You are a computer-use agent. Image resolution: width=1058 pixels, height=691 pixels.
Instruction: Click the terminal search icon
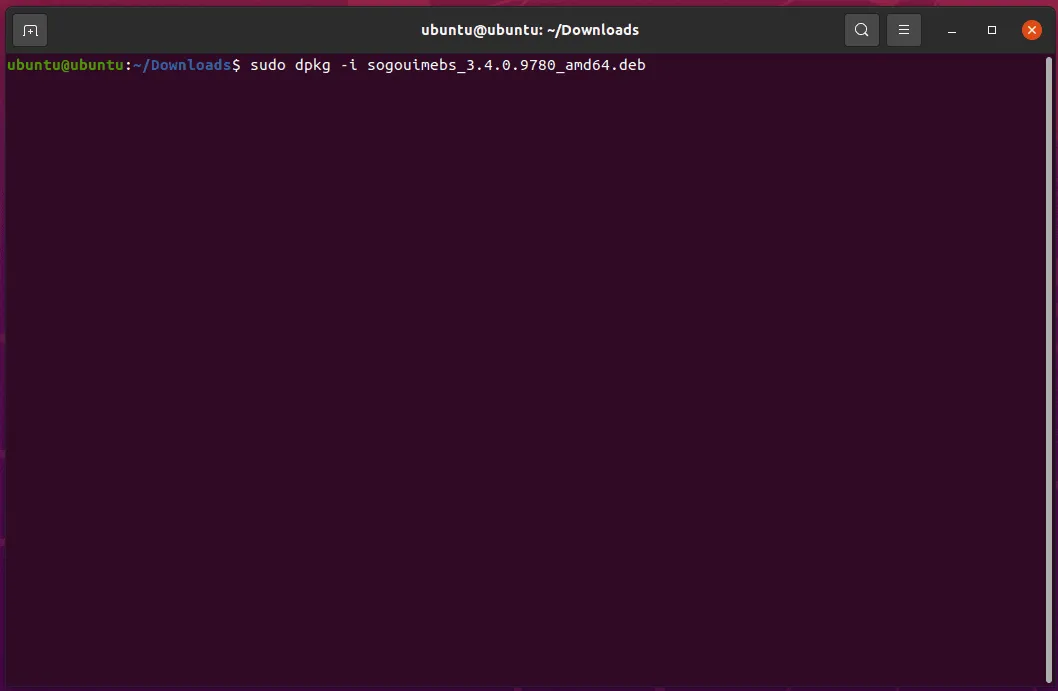pyautogui.click(x=862, y=30)
